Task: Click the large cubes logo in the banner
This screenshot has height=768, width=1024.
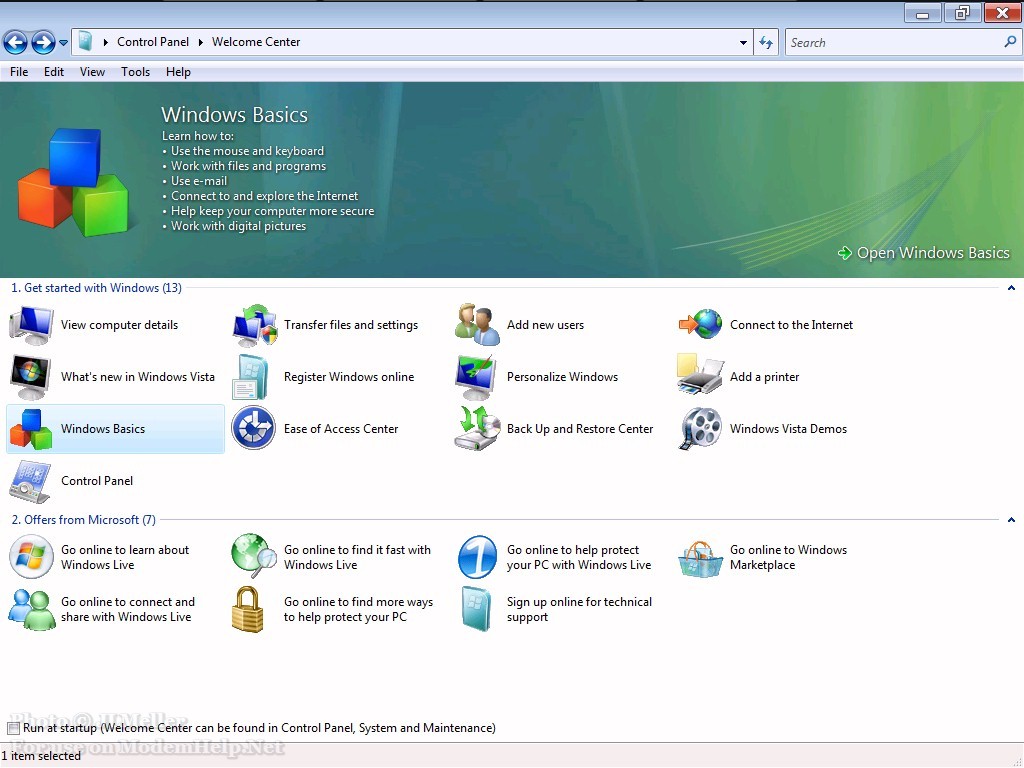Action: point(72,180)
